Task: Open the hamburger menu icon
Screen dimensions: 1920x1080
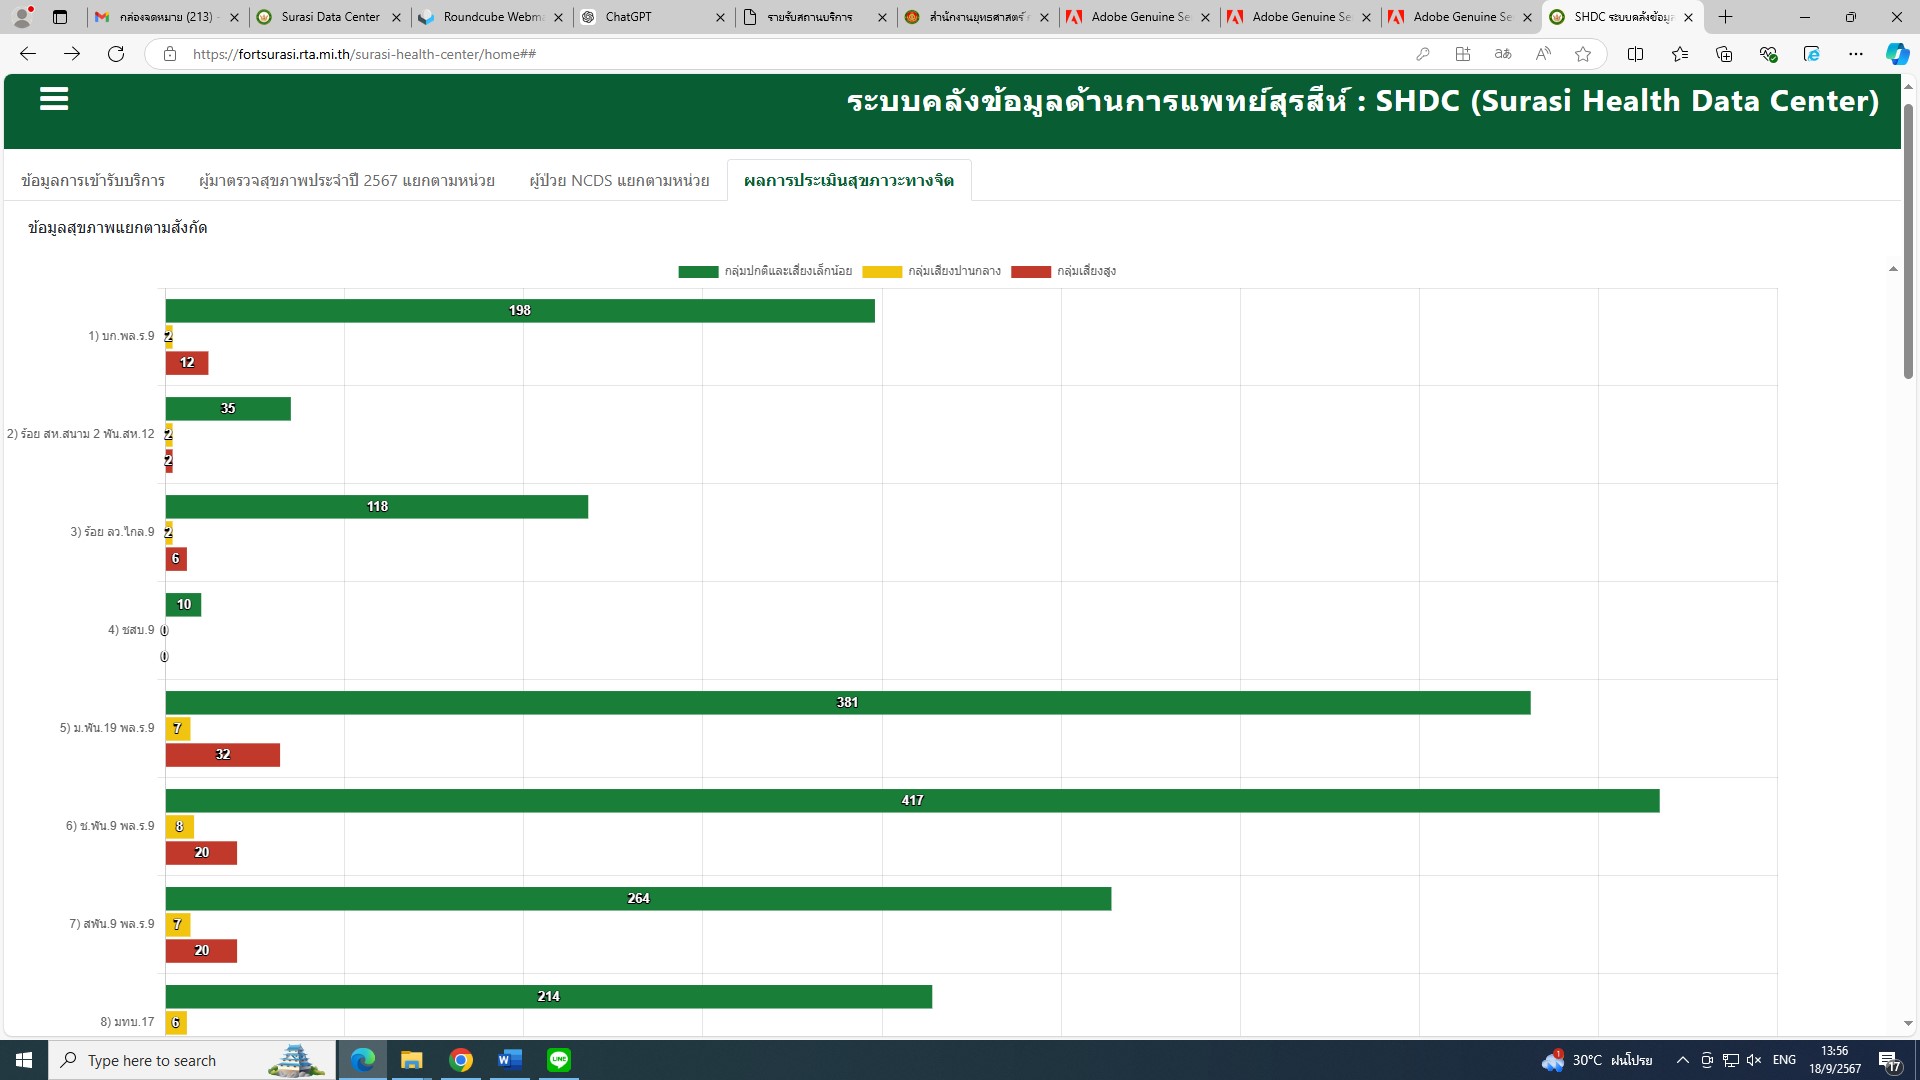Action: 54,99
